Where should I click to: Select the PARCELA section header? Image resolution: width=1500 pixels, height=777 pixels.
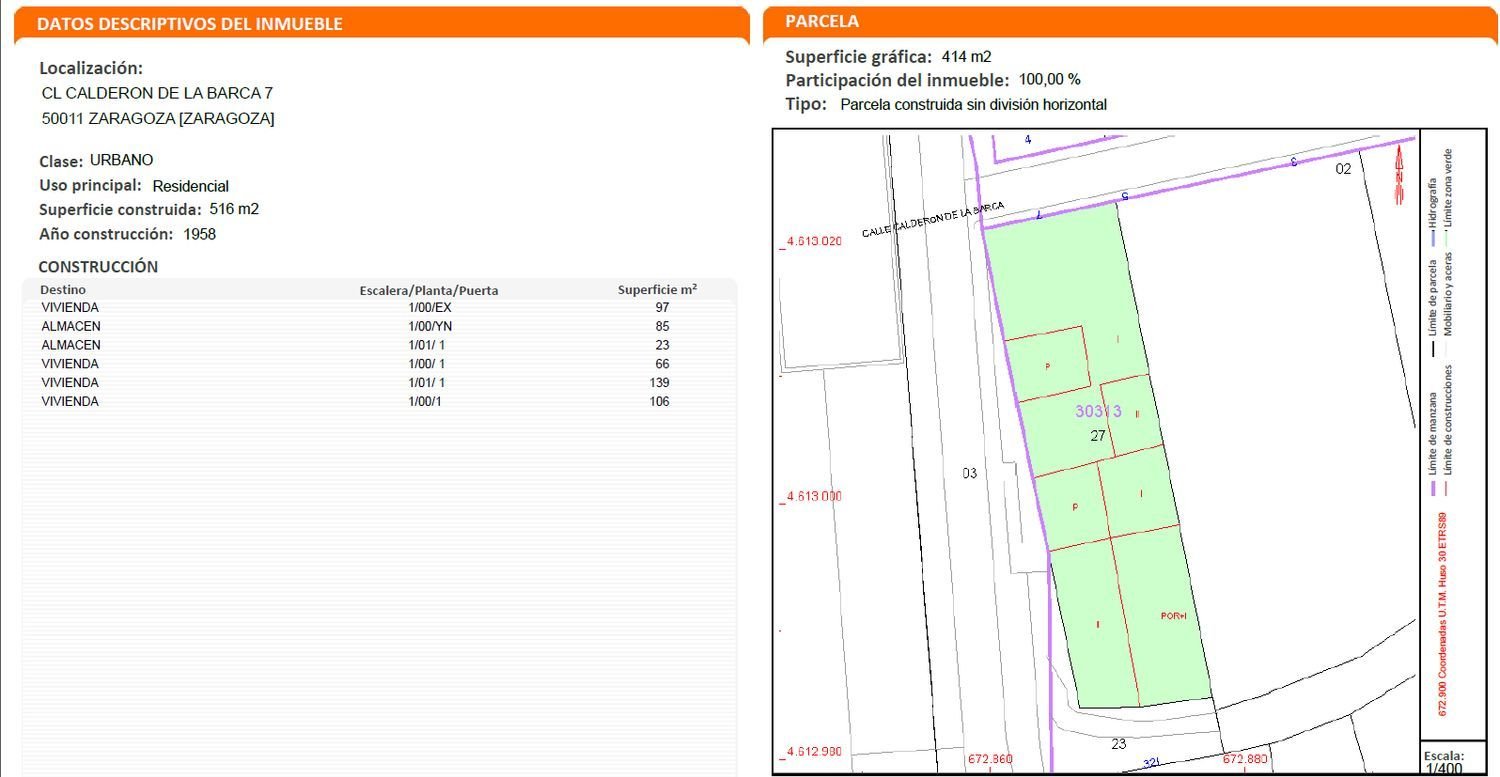point(821,22)
